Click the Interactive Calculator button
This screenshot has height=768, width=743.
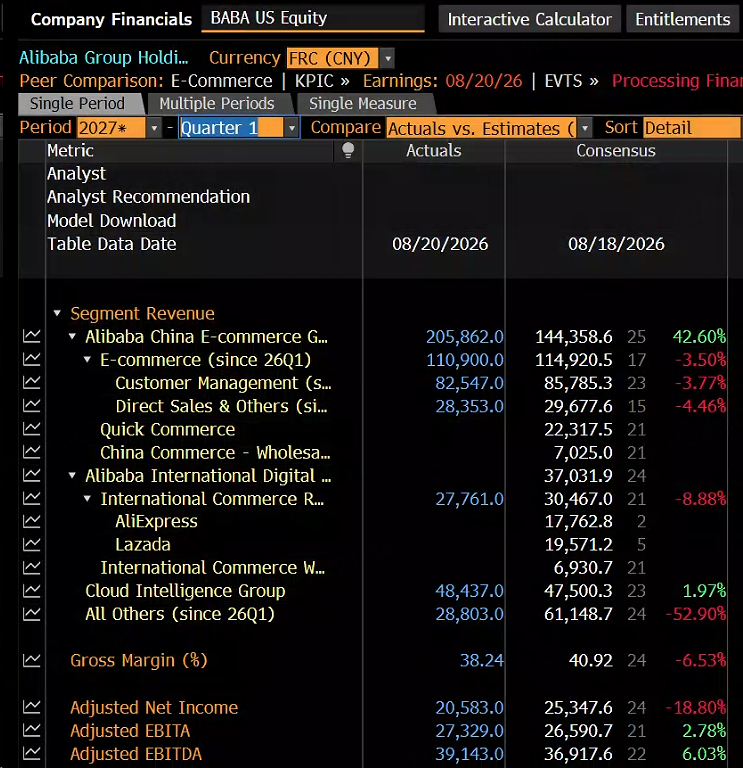[x=529, y=19]
